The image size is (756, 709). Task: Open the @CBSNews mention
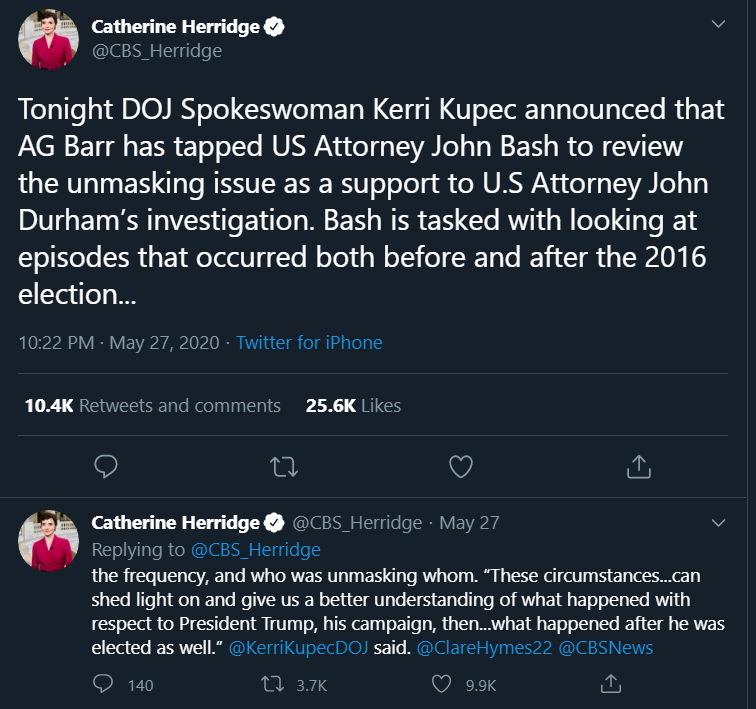pos(605,647)
